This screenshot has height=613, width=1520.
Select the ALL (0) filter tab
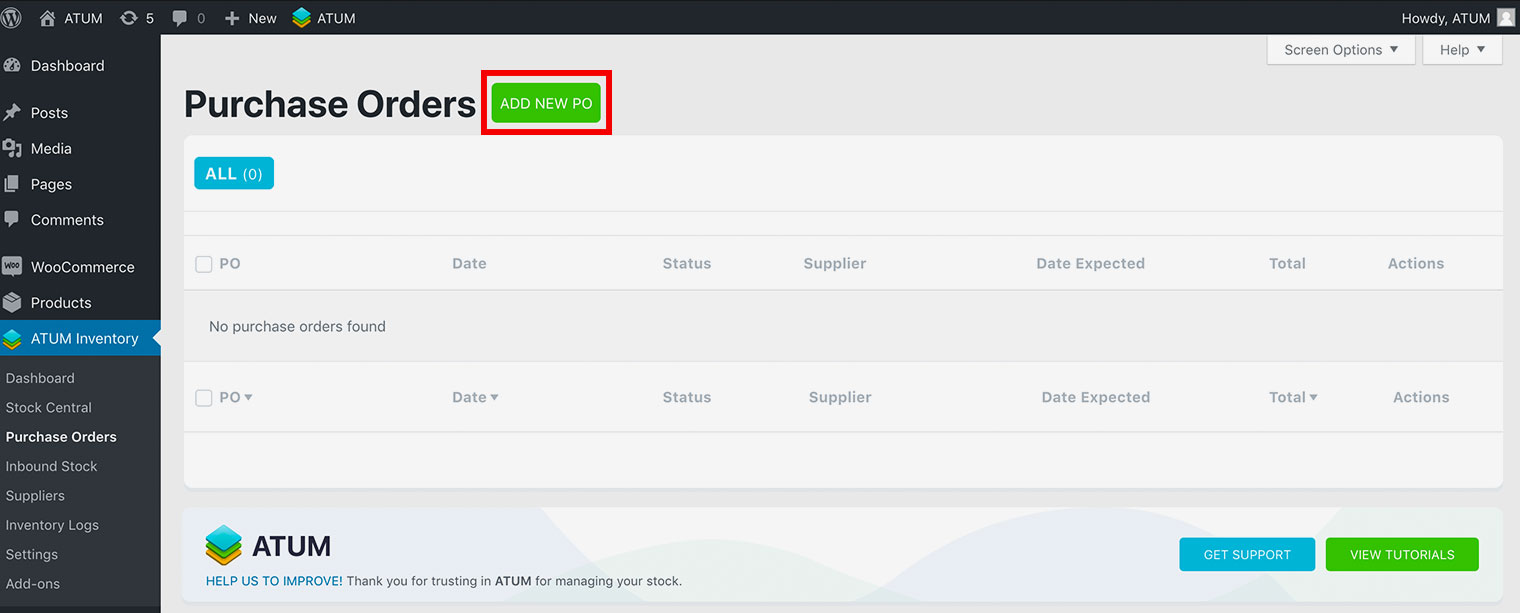(x=234, y=174)
